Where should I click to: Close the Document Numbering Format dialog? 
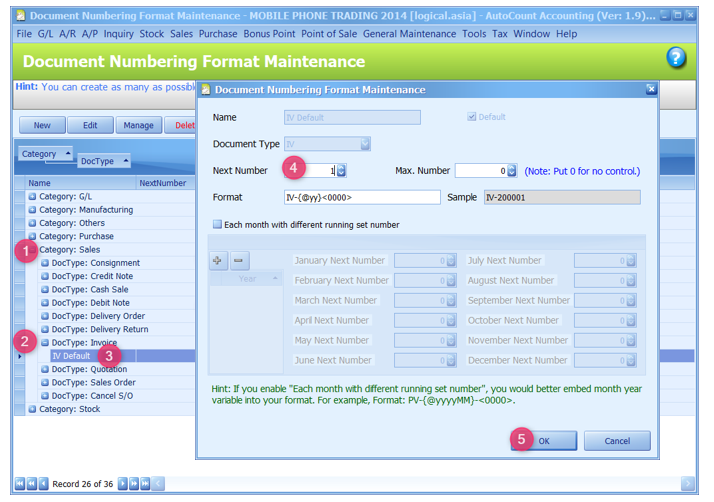pyautogui.click(x=651, y=89)
